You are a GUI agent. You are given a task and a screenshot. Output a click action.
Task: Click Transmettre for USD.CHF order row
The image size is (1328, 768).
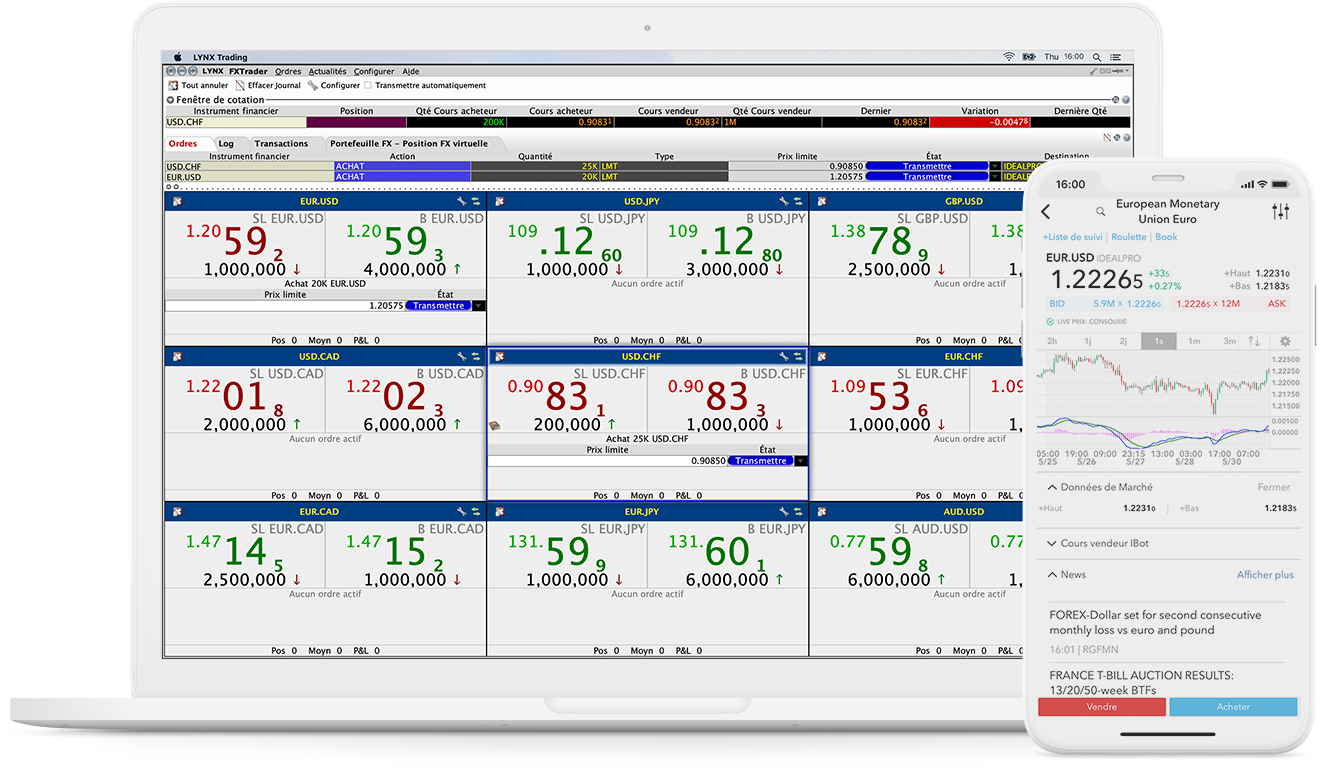(x=927, y=166)
